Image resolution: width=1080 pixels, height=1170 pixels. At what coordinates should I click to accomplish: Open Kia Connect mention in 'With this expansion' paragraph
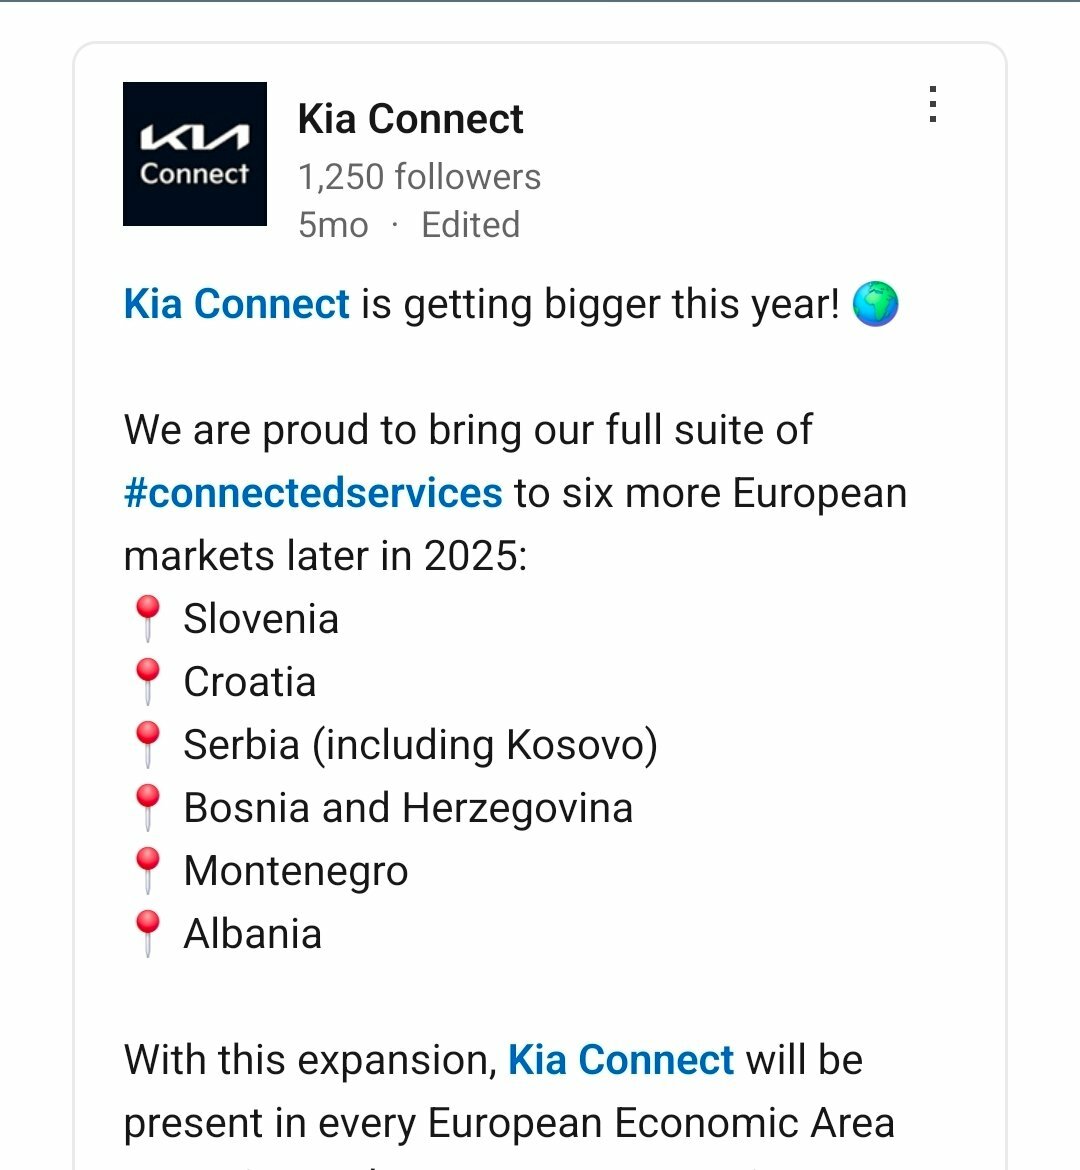[x=621, y=1060]
